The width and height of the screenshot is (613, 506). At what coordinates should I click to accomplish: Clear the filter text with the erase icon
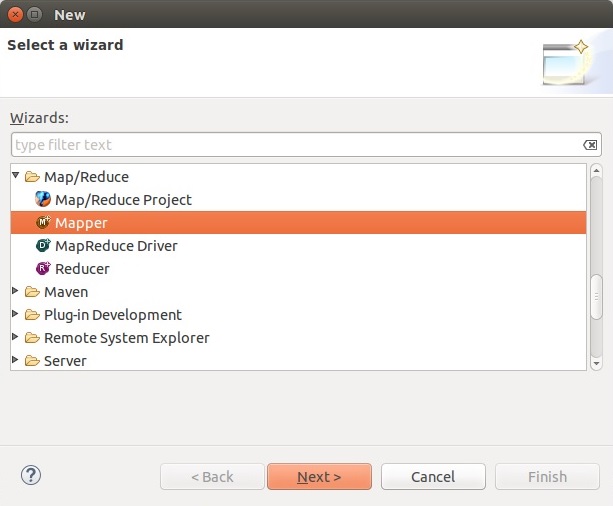[x=590, y=145]
